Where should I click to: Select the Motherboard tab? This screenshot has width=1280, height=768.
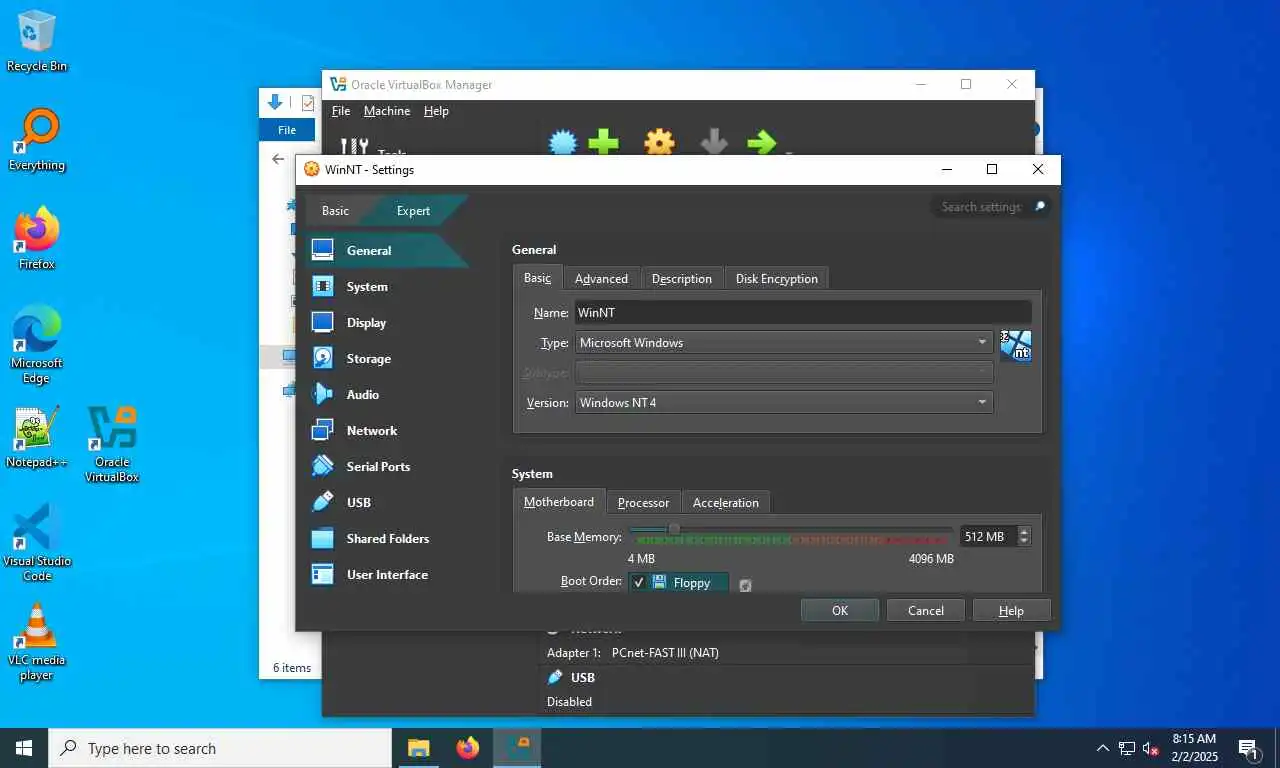point(559,502)
